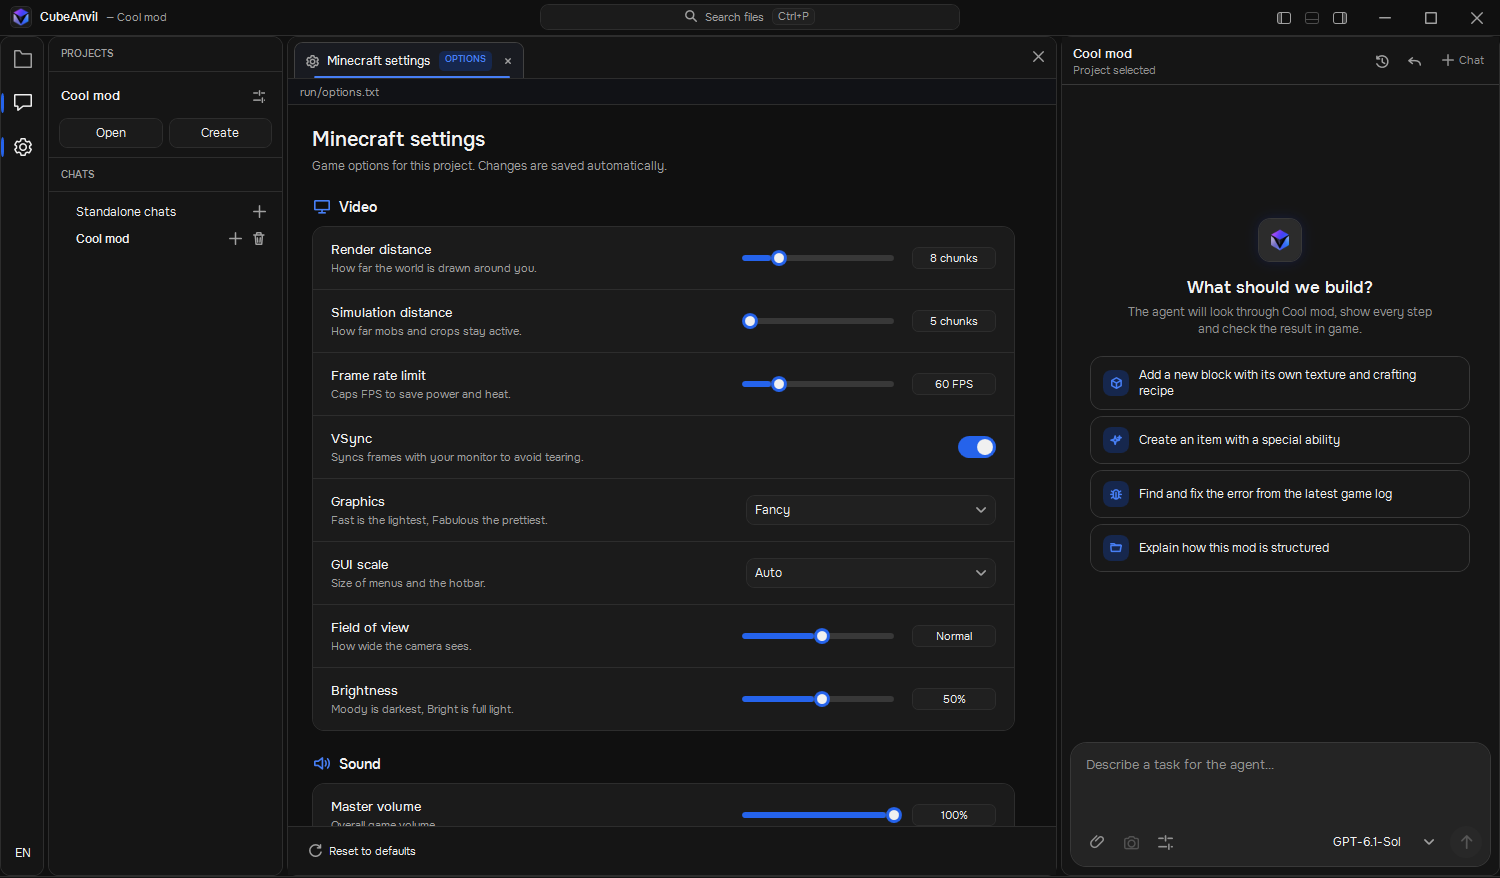Select Create an item with special ability
The height and width of the screenshot is (878, 1500).
(1279, 440)
